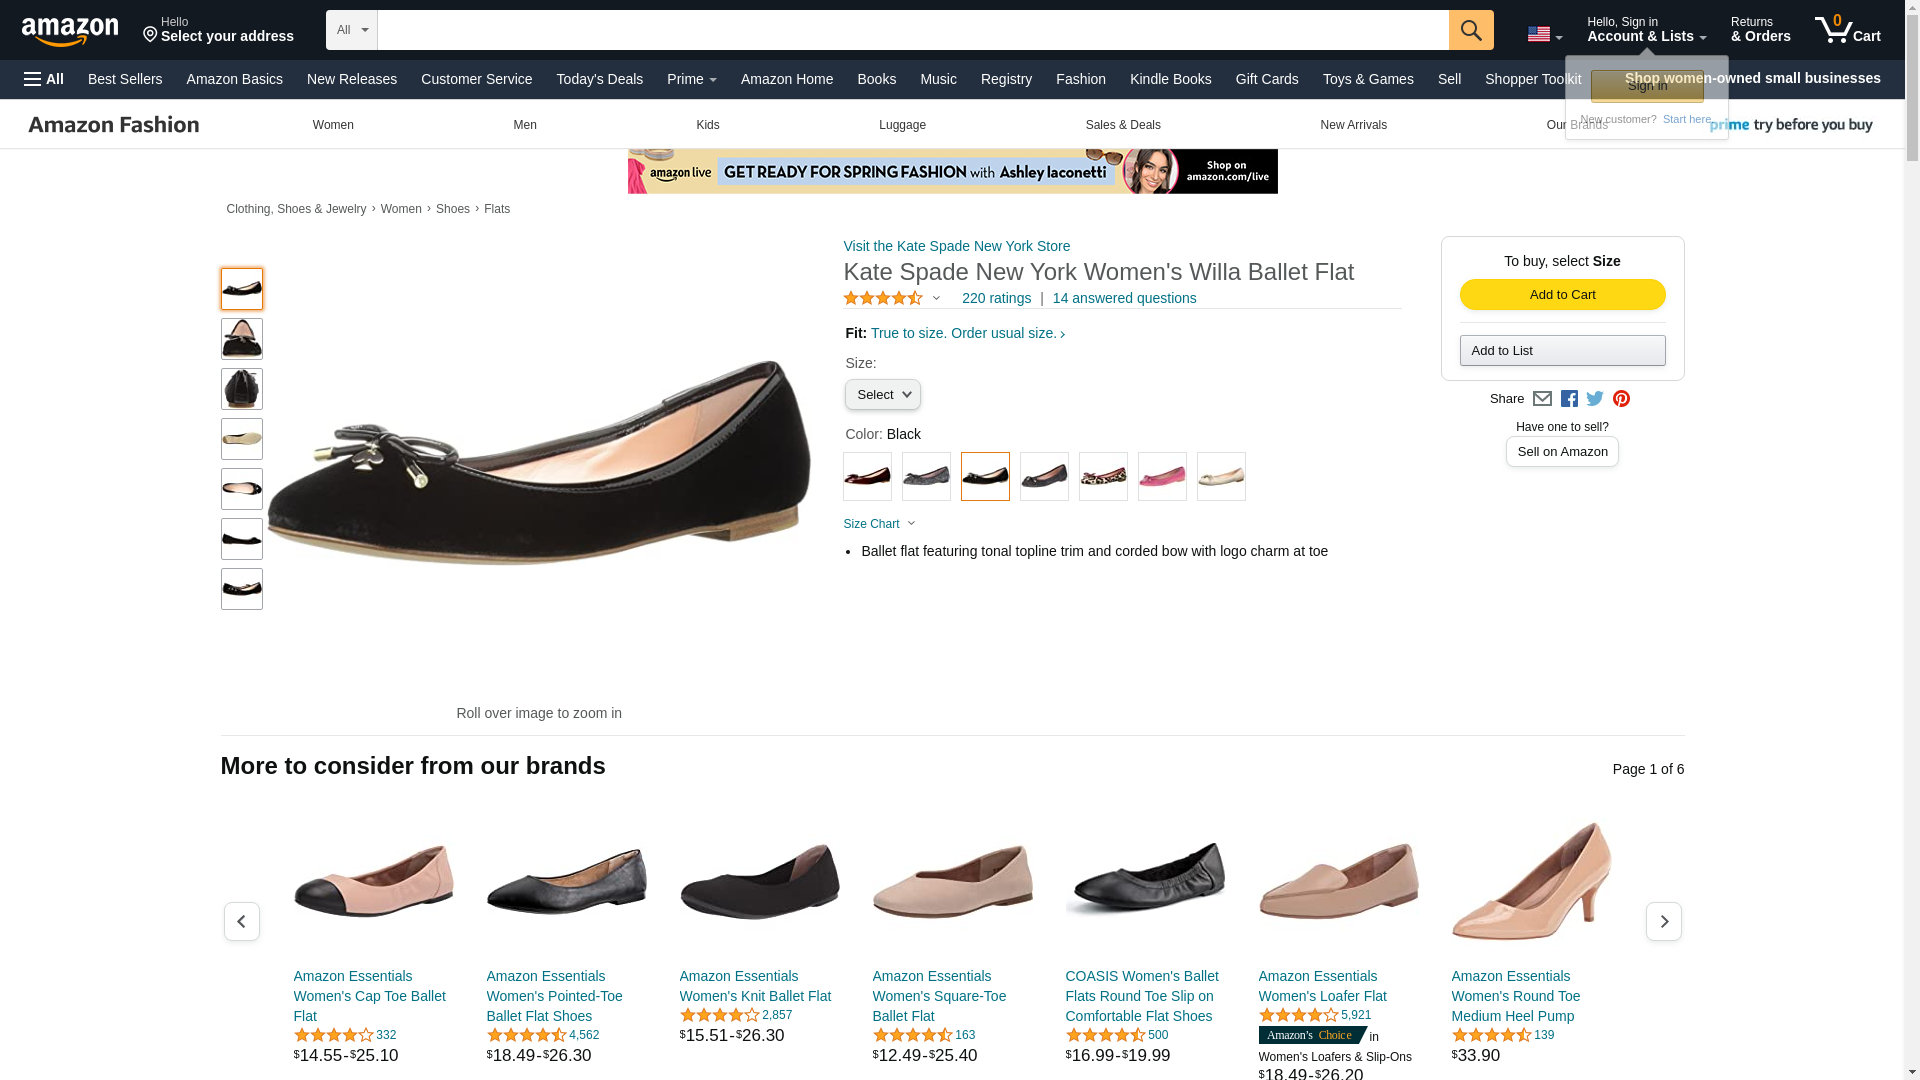Open the All hamburger menu
1920x1080 pixels.
tap(44, 79)
